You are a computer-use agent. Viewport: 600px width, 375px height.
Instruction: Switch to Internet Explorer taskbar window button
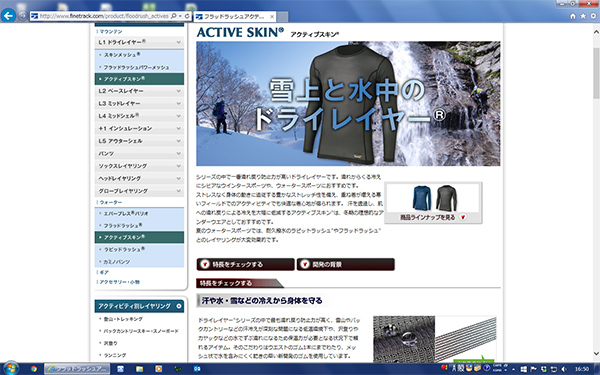pos(77,369)
